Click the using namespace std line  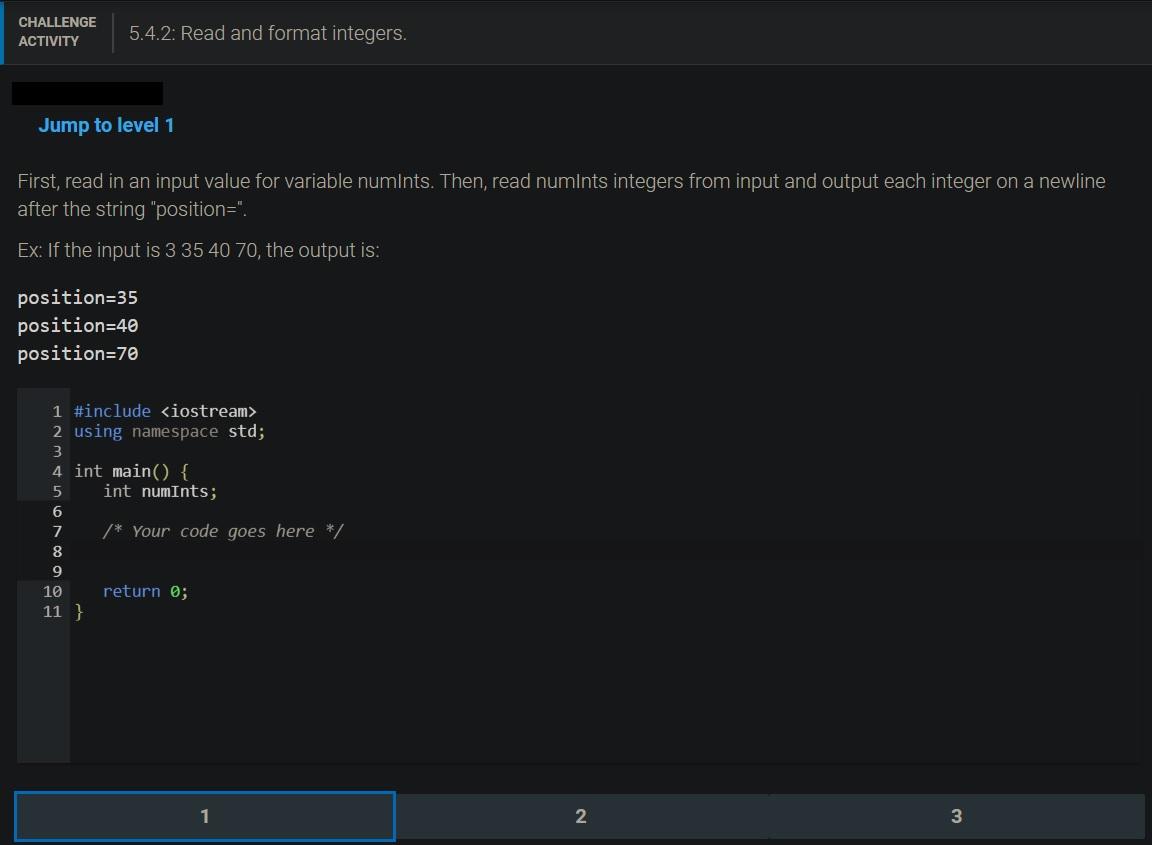click(x=168, y=431)
